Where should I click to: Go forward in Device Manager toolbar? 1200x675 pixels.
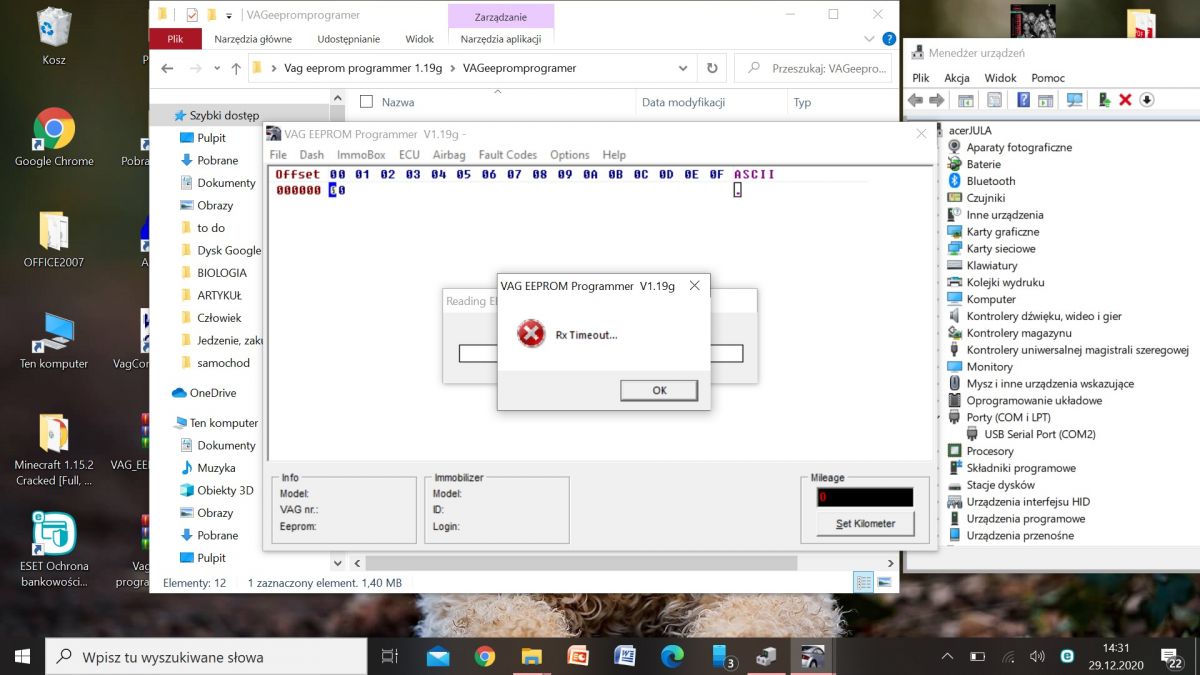click(x=937, y=100)
